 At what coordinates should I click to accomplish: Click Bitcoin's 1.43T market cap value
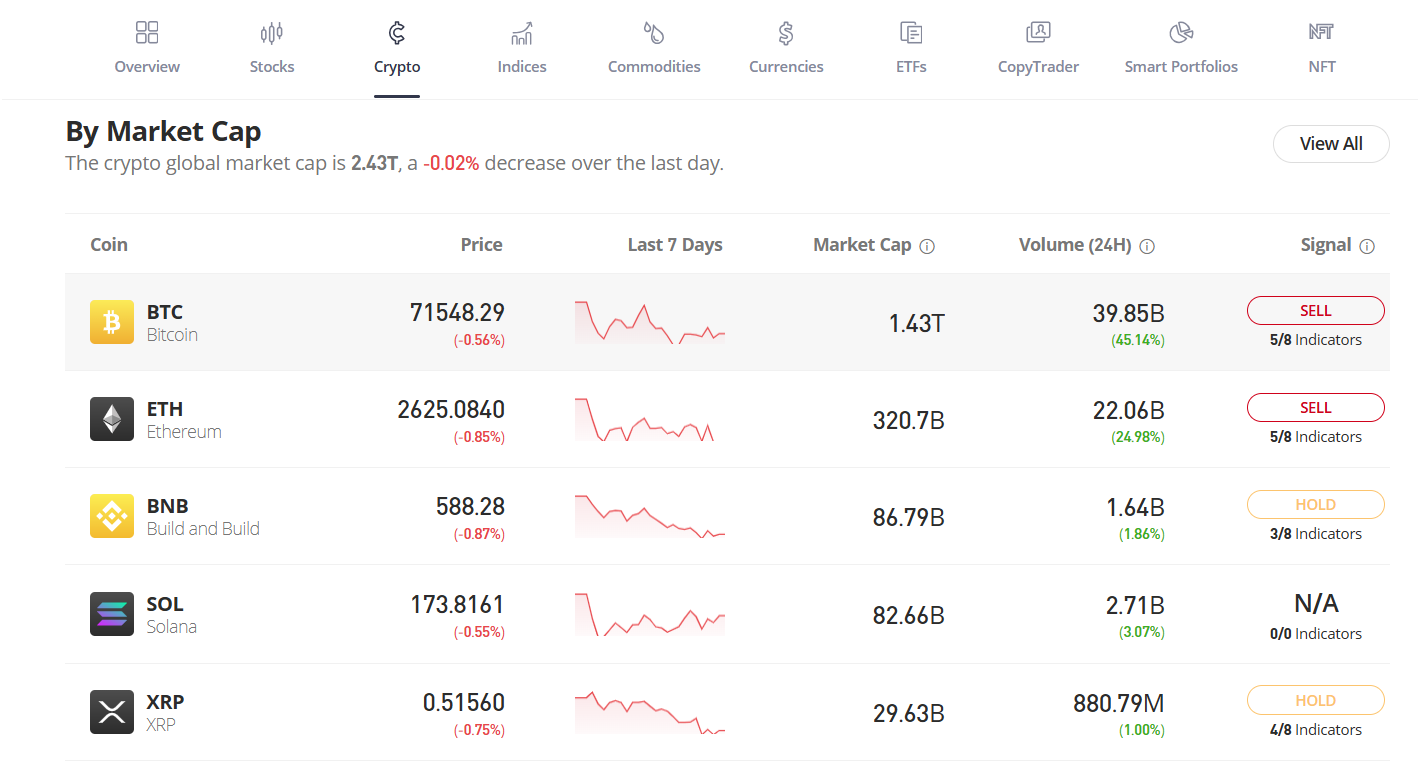[917, 323]
